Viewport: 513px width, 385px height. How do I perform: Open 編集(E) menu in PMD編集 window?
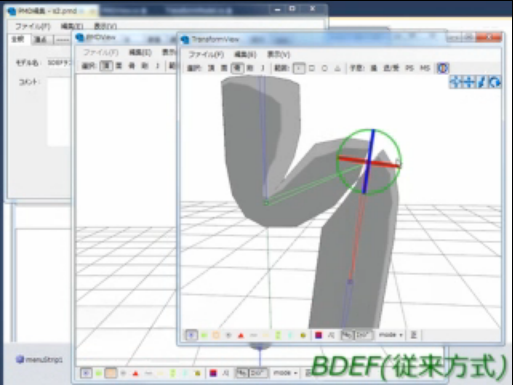tap(72, 26)
